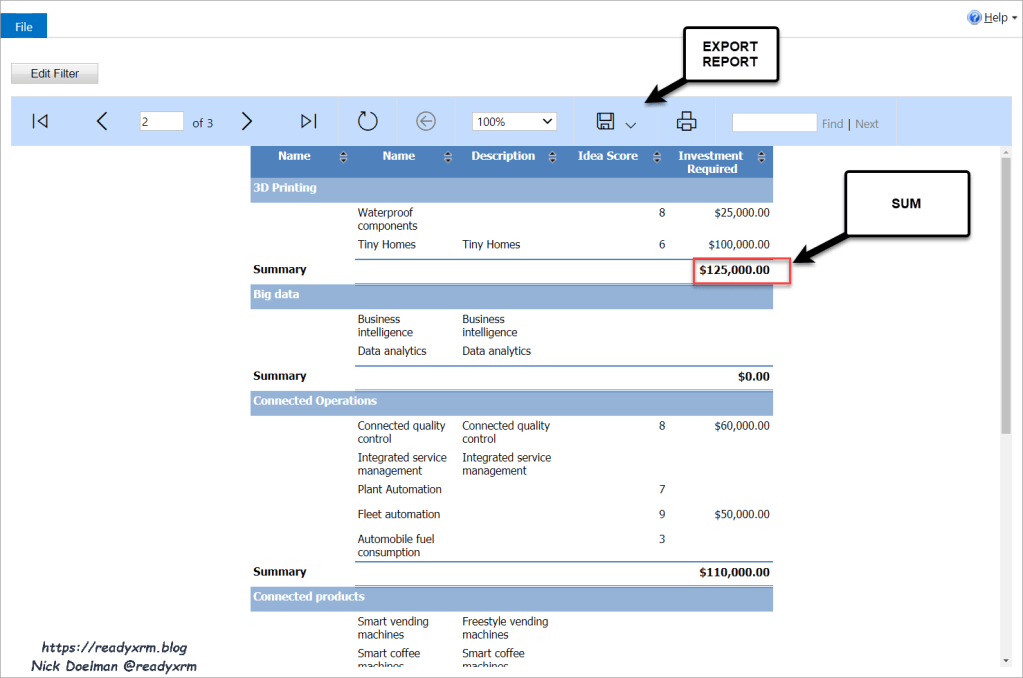Viewport: 1023px width, 678px height.
Task: Go to the first report page
Action: pyautogui.click(x=40, y=121)
